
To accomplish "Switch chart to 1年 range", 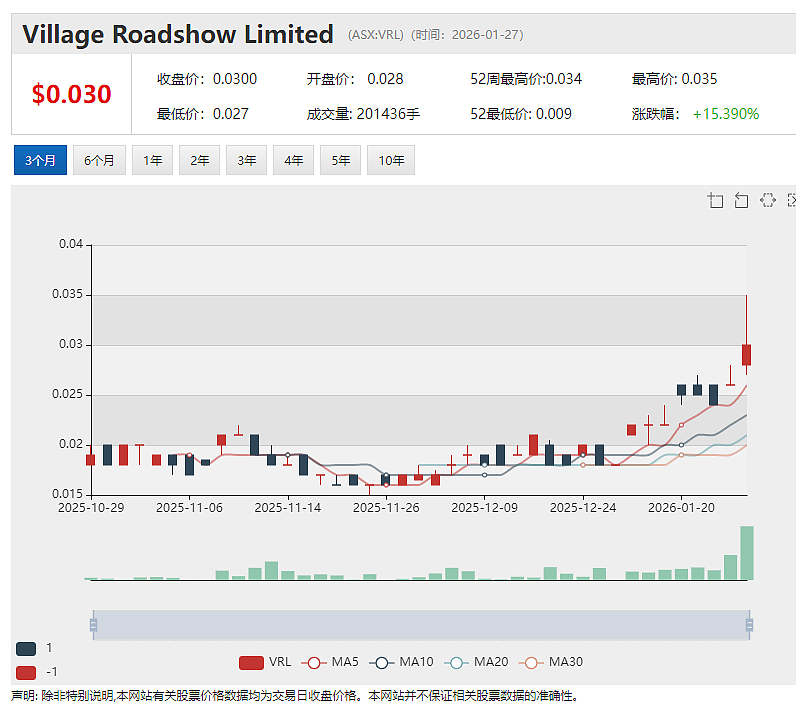I will click(152, 160).
